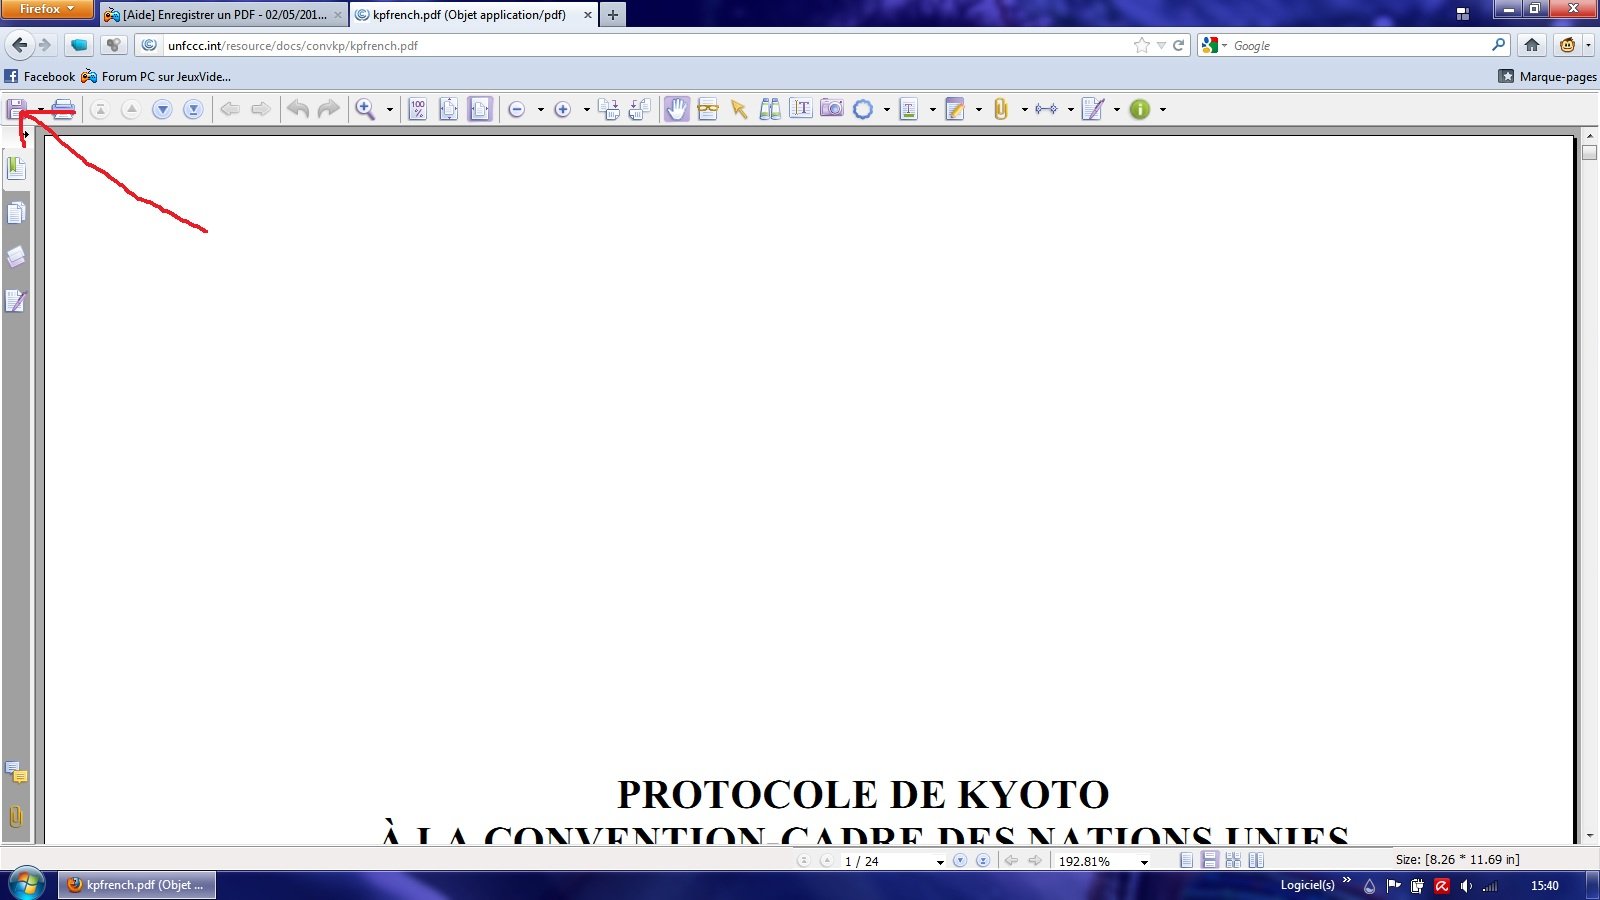Open the Layers side panel
Image resolution: width=1600 pixels, height=900 pixels.
point(16,257)
